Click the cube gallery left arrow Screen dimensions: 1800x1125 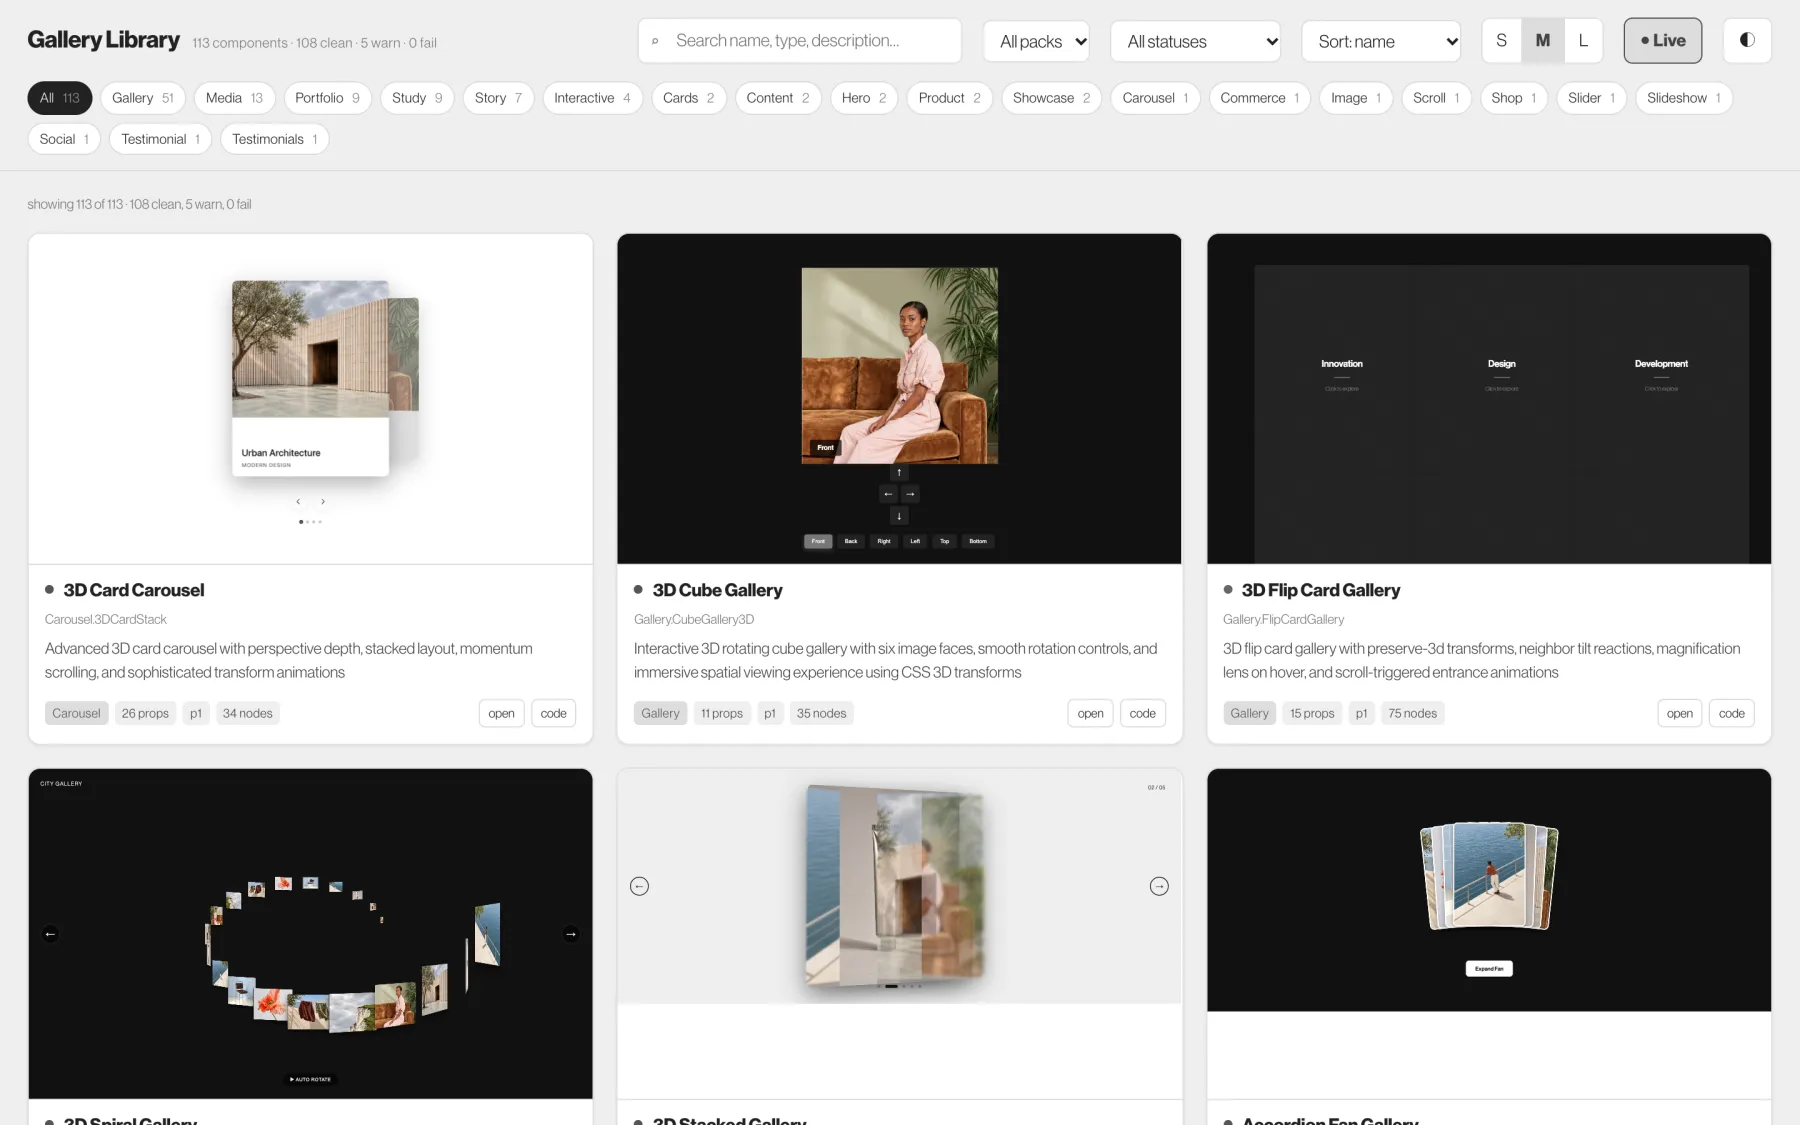888,494
